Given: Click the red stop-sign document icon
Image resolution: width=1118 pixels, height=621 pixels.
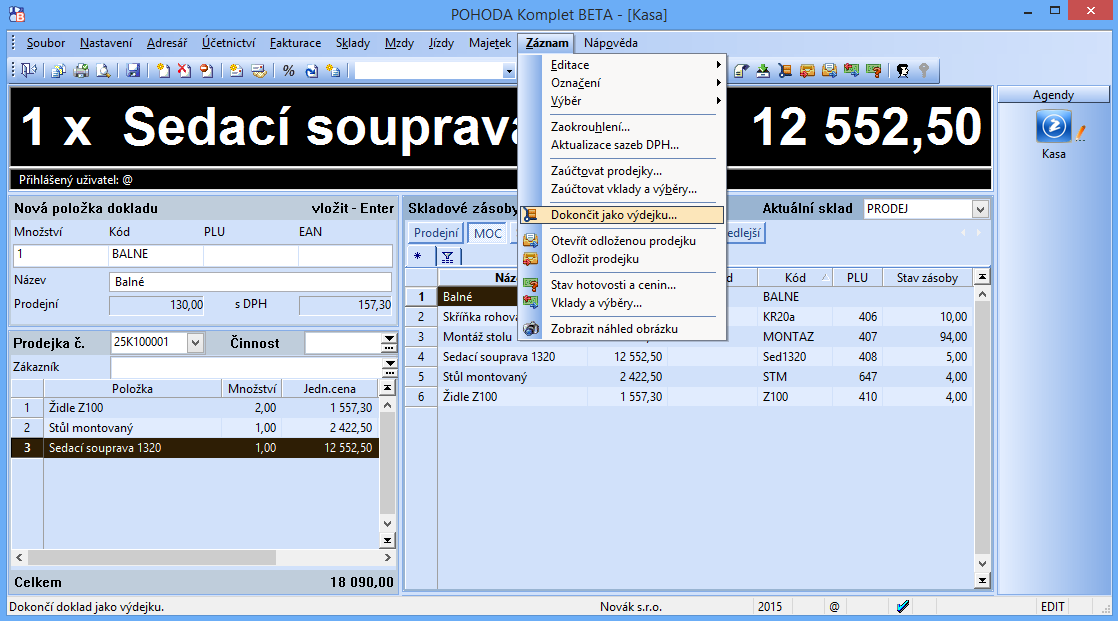Looking at the screenshot, I should pyautogui.click(x=207, y=71).
